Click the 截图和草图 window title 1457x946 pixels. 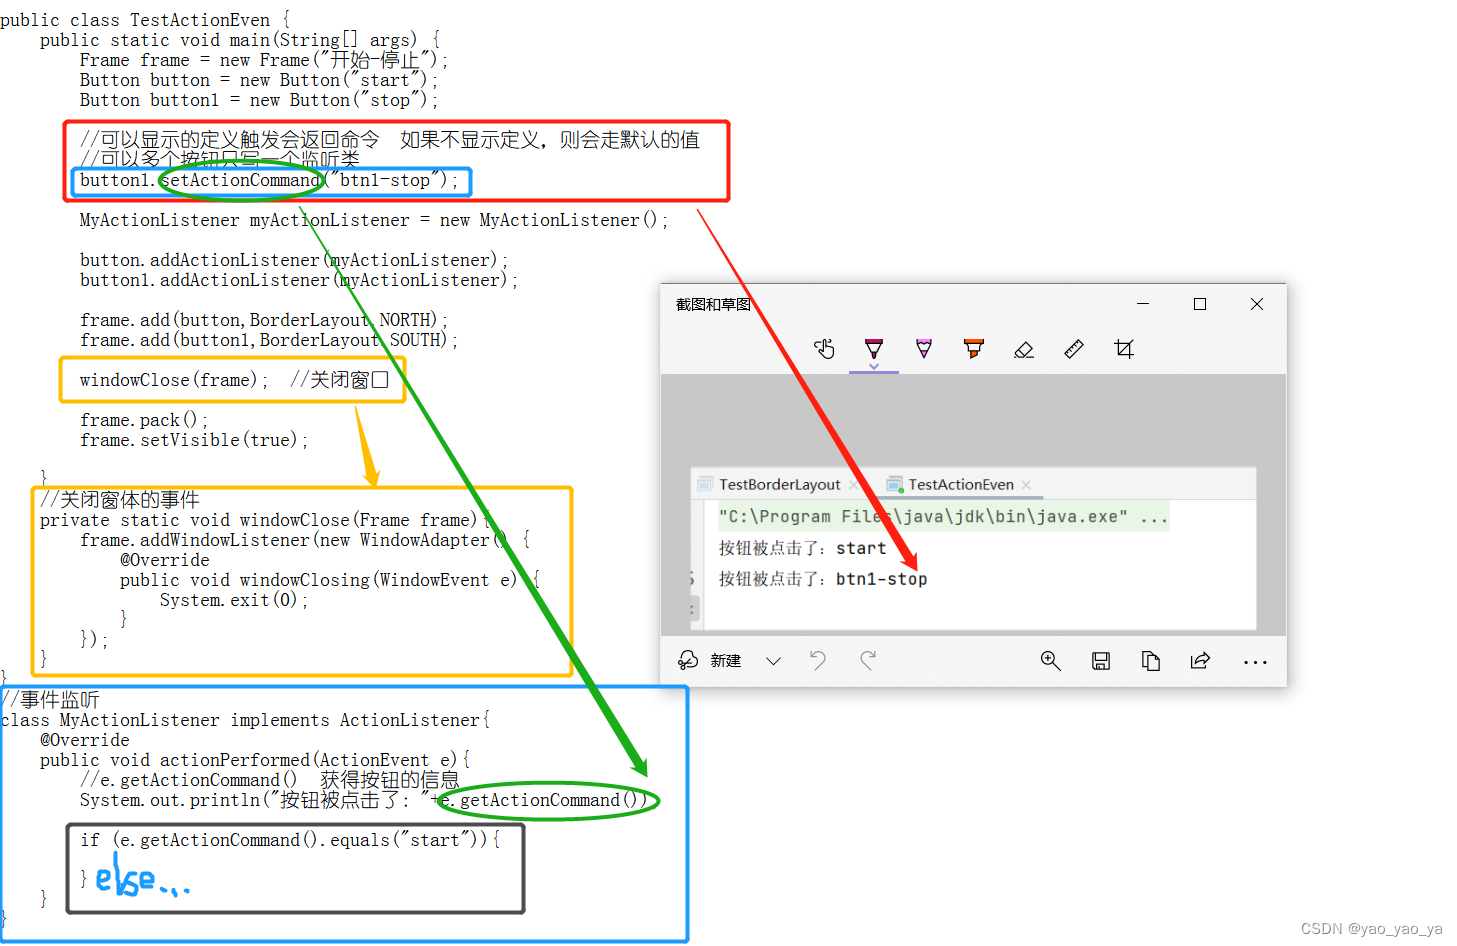pyautogui.click(x=713, y=304)
